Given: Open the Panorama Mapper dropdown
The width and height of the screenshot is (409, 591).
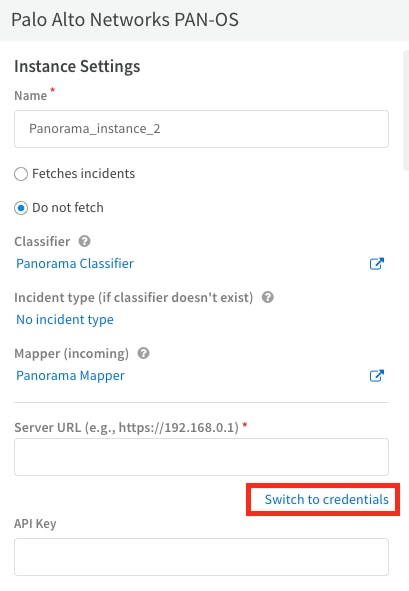Looking at the screenshot, I should (70, 376).
